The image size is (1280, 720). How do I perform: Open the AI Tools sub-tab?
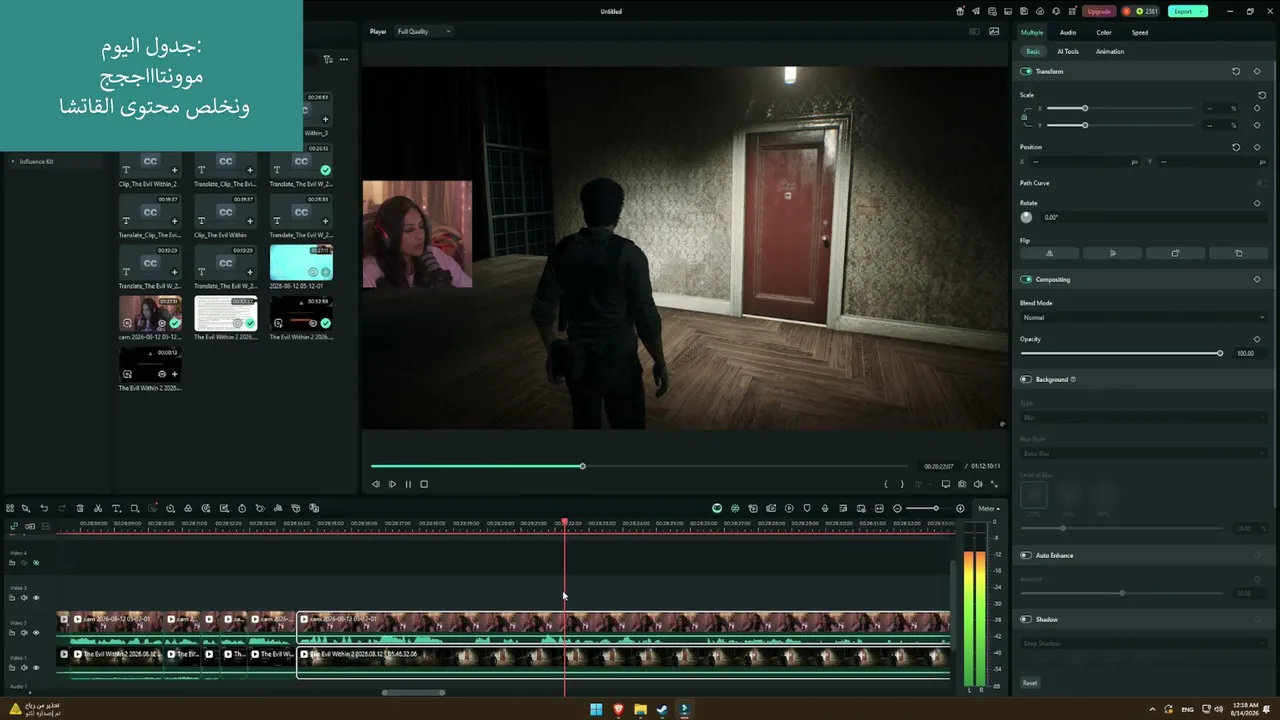tap(1068, 51)
